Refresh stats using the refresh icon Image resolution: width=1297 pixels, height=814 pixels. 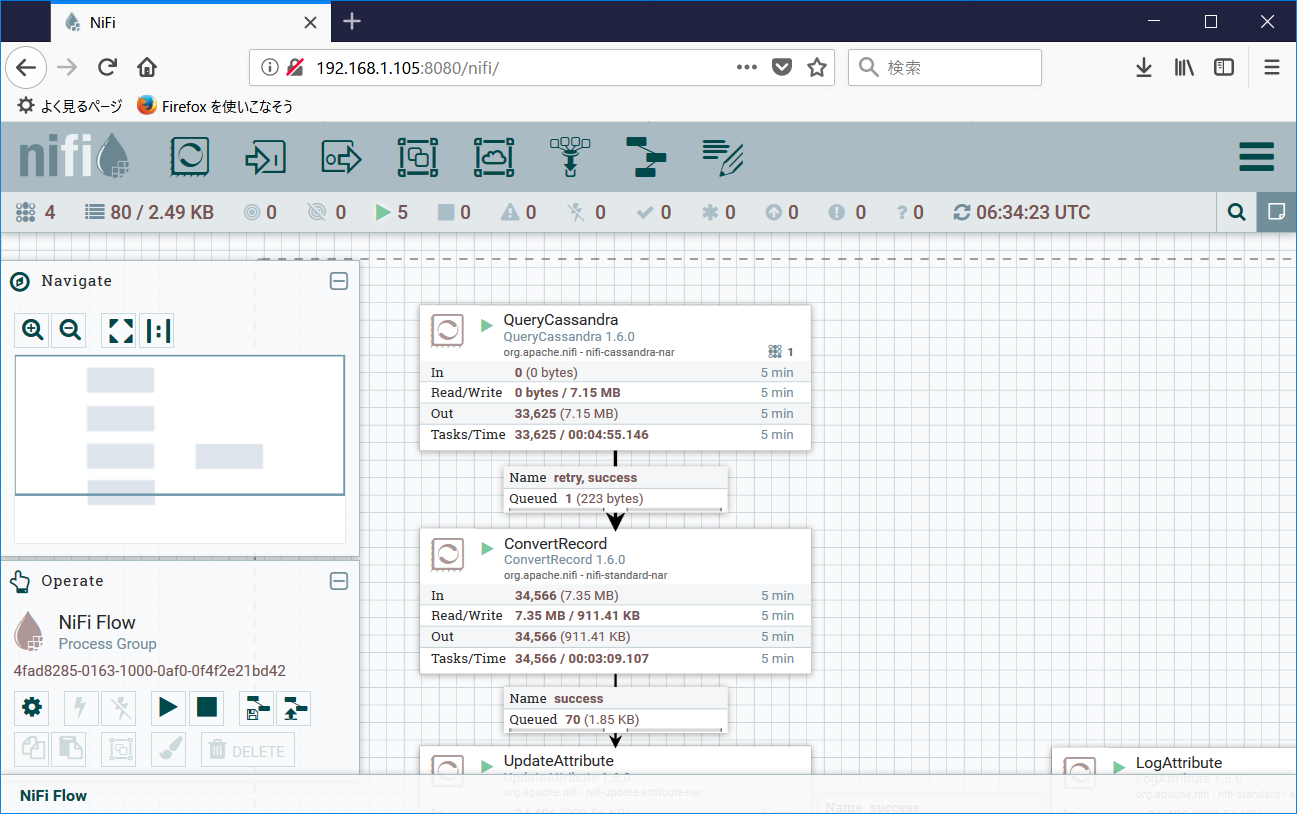point(961,212)
